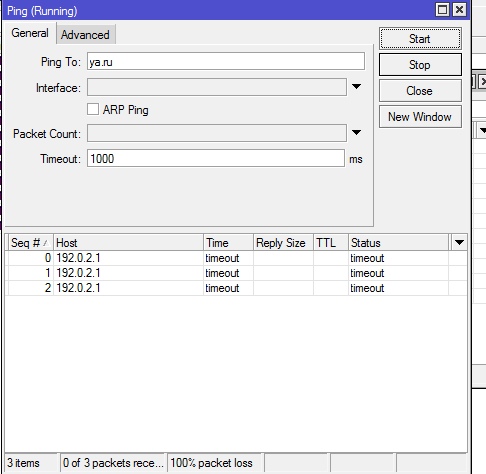Open the table columns dropdown arrow
The width and height of the screenshot is (486, 474).
[459, 242]
